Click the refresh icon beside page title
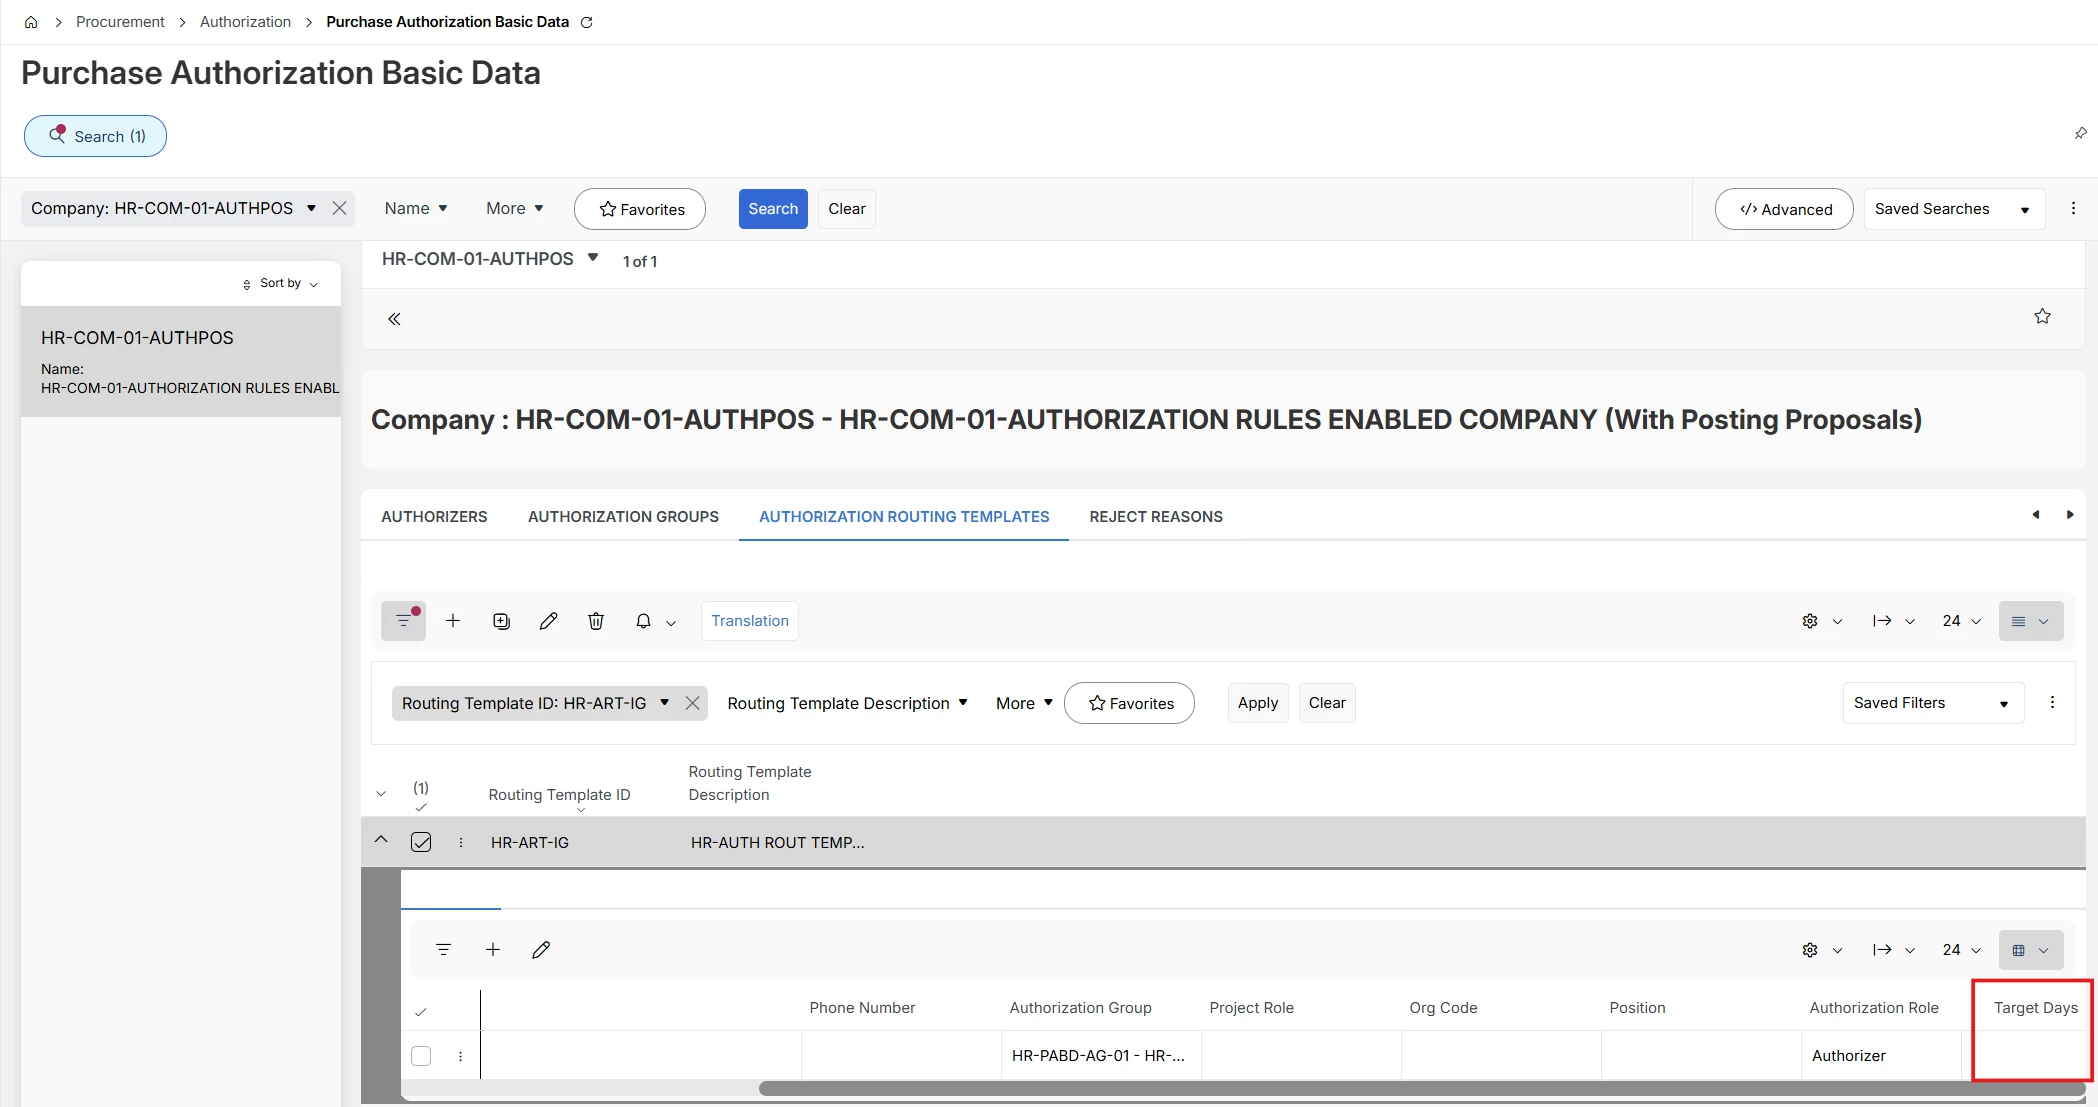This screenshot has height=1107, width=2098. 587,22
